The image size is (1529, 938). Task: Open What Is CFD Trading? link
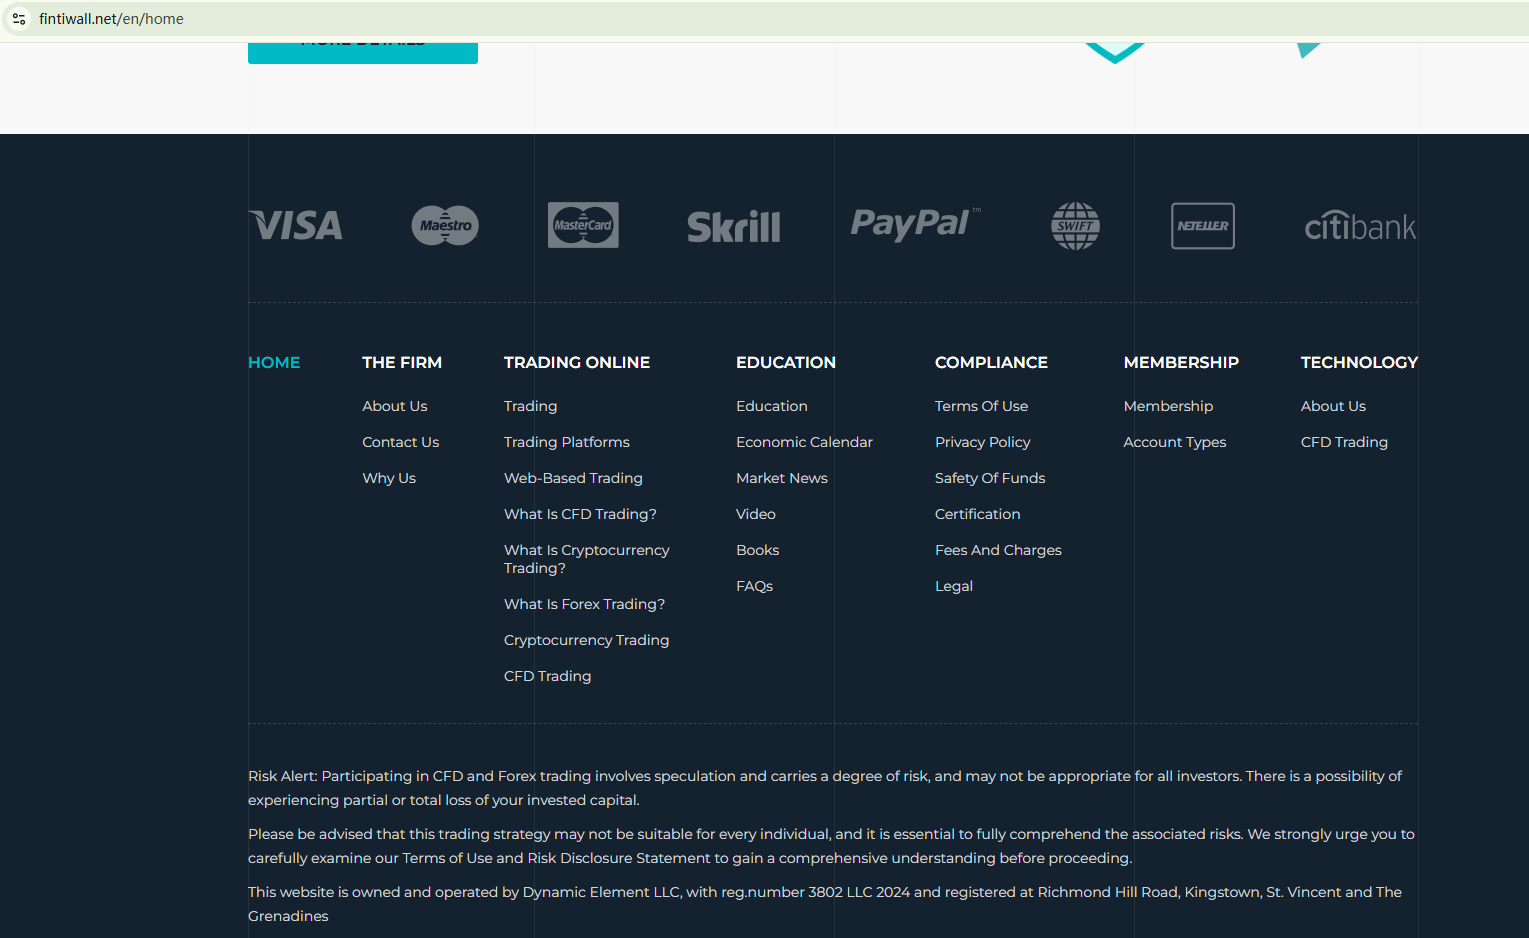pyautogui.click(x=580, y=514)
